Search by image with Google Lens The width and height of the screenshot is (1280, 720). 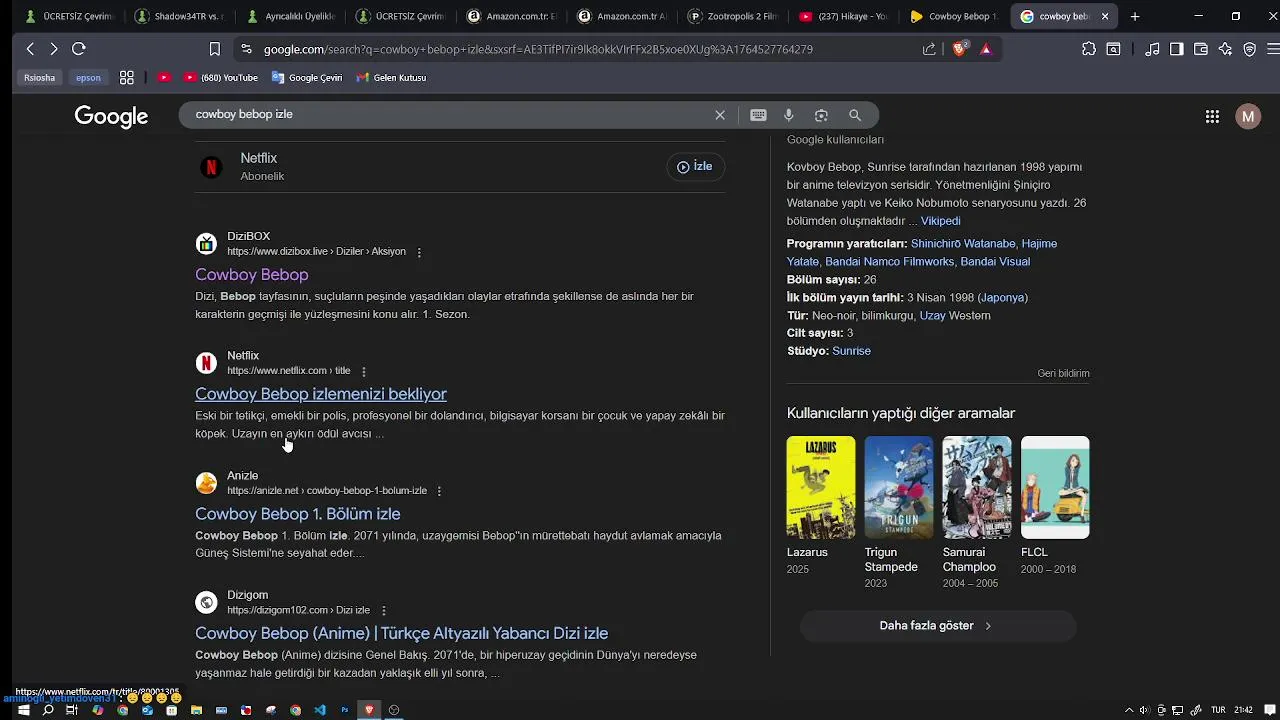821,115
